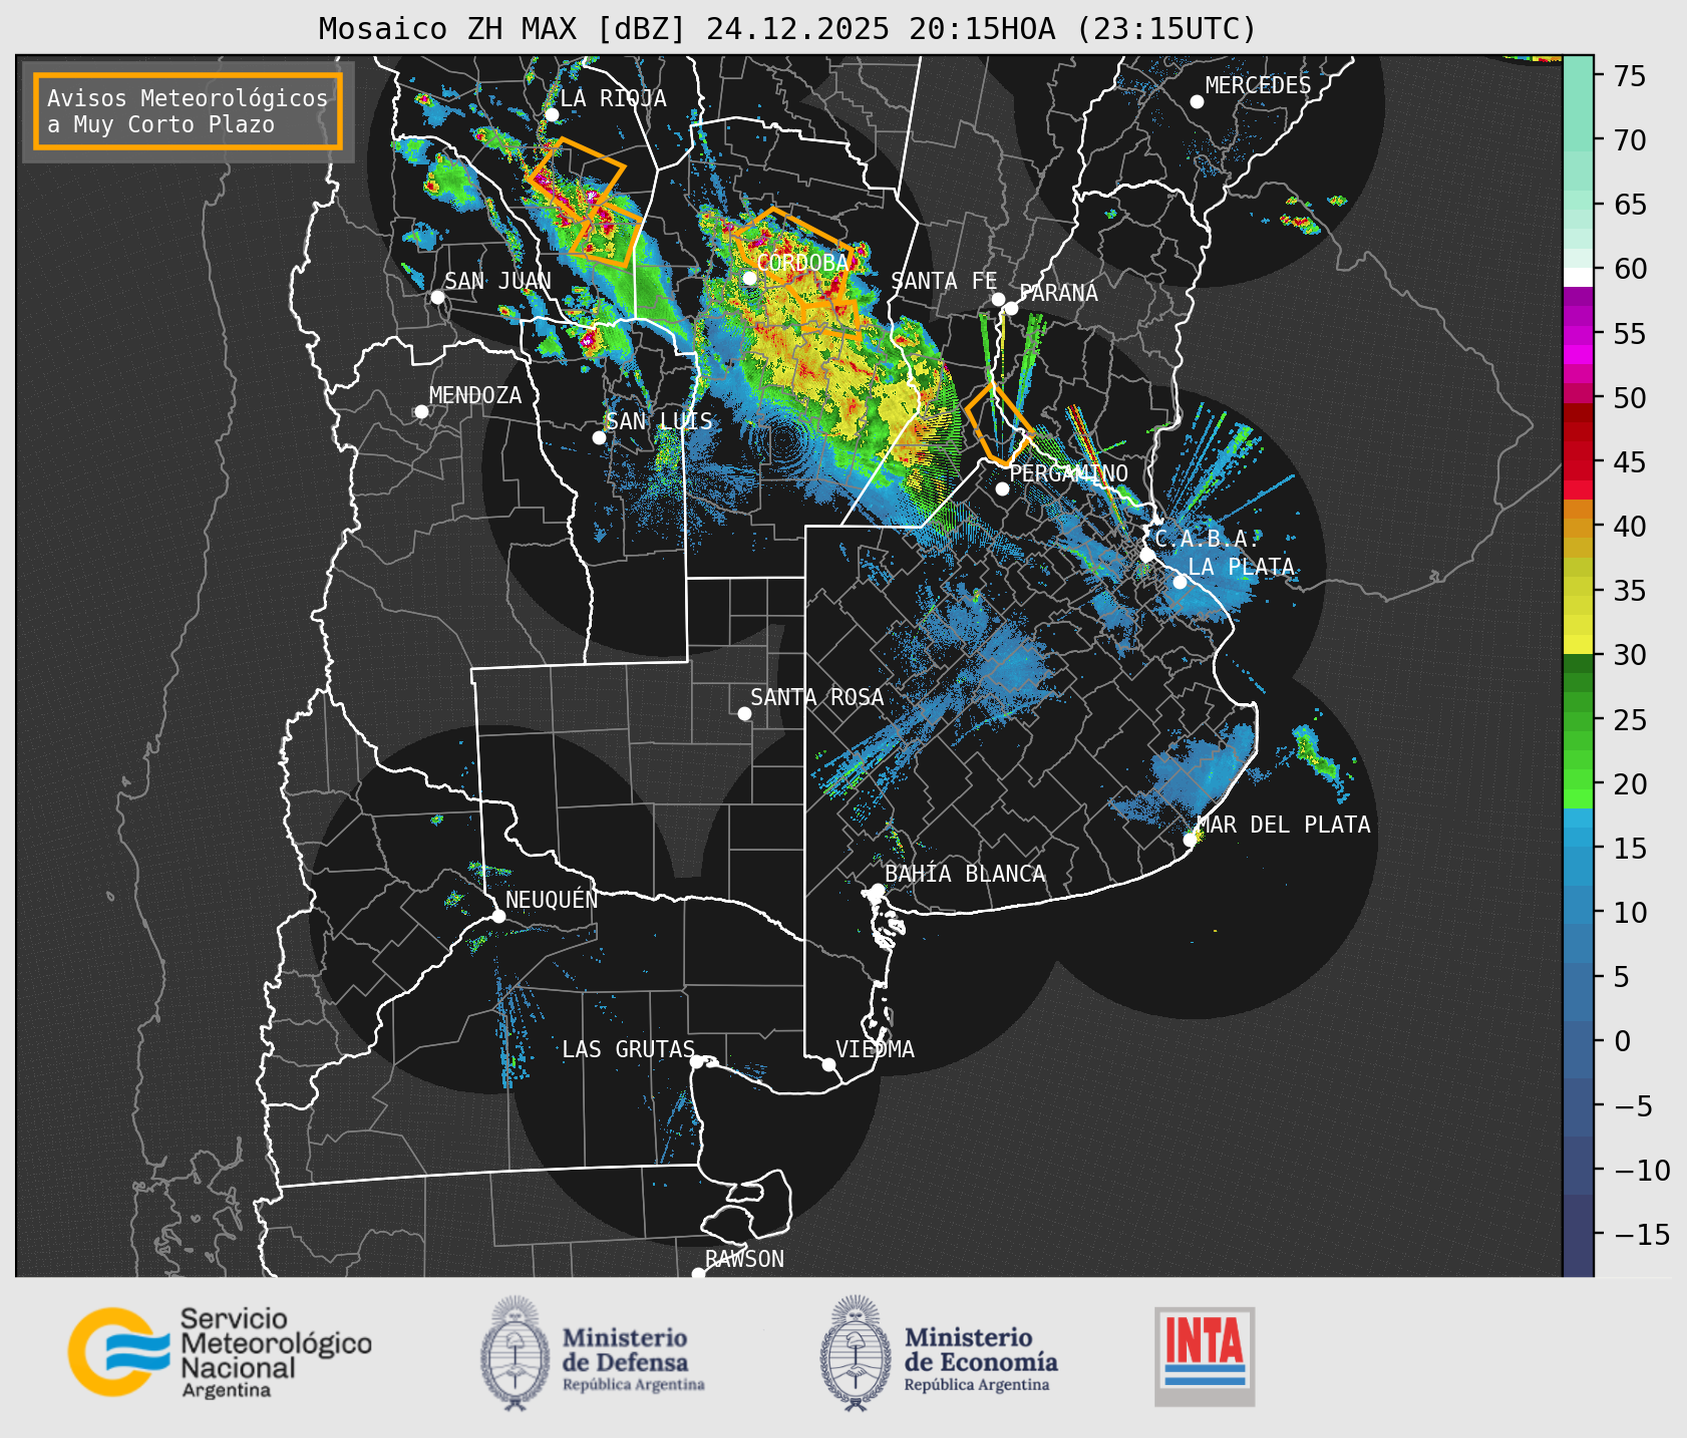This screenshot has width=1687, height=1438.
Task: Click the MAR DEL PLATA city label
Action: [x=1283, y=824]
